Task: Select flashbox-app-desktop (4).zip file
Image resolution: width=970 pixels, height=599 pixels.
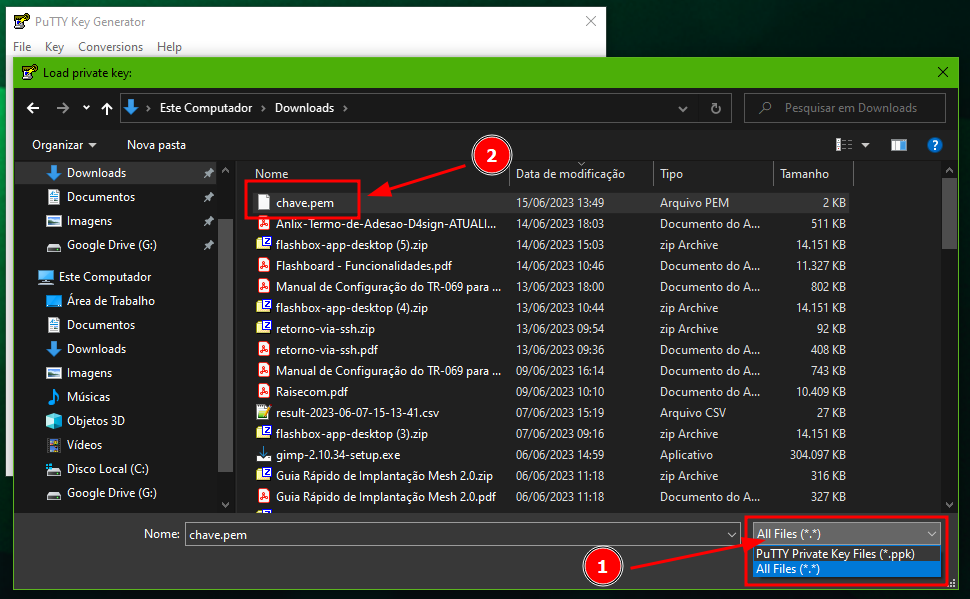Action: tap(351, 308)
